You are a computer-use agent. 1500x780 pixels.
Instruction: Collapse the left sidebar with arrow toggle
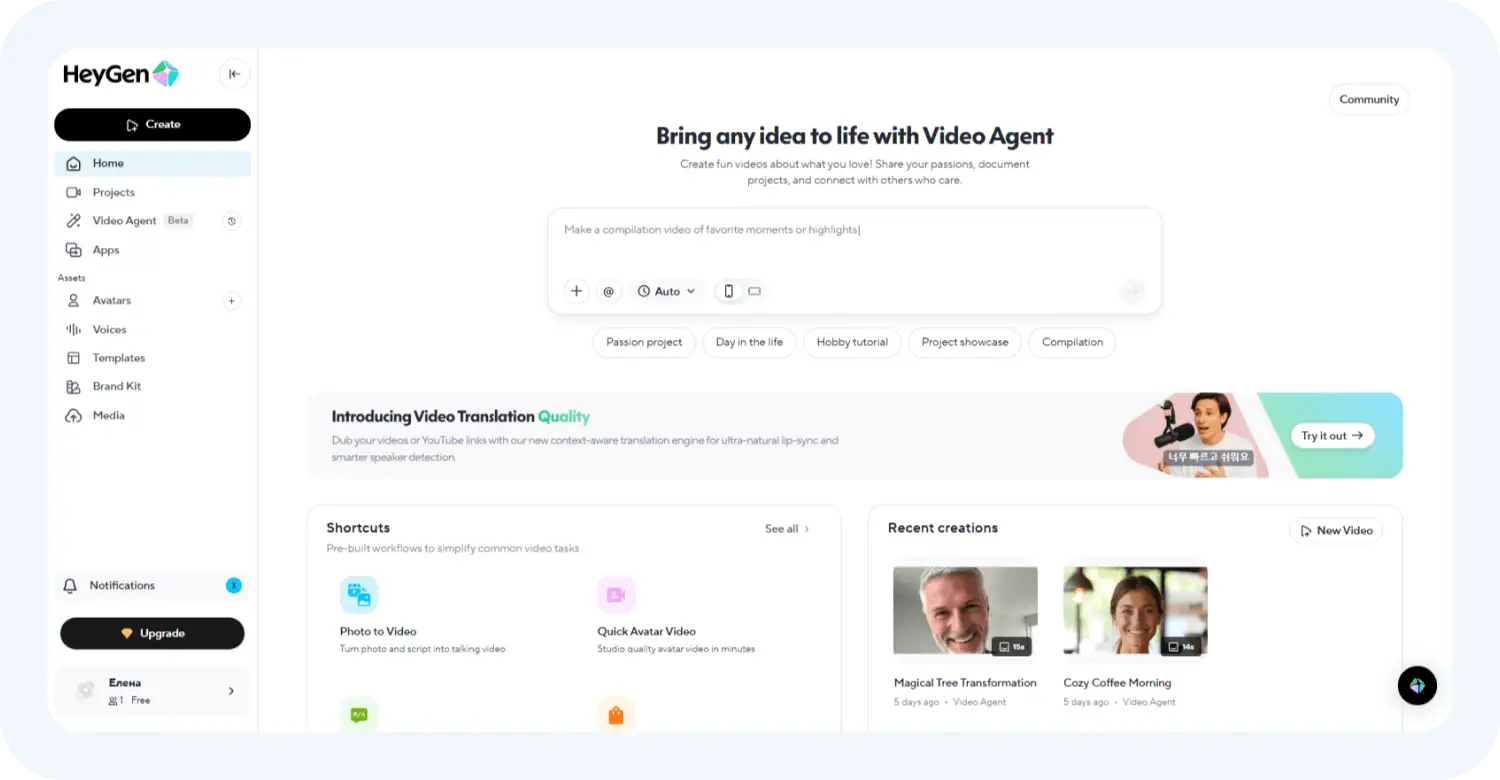click(x=234, y=74)
